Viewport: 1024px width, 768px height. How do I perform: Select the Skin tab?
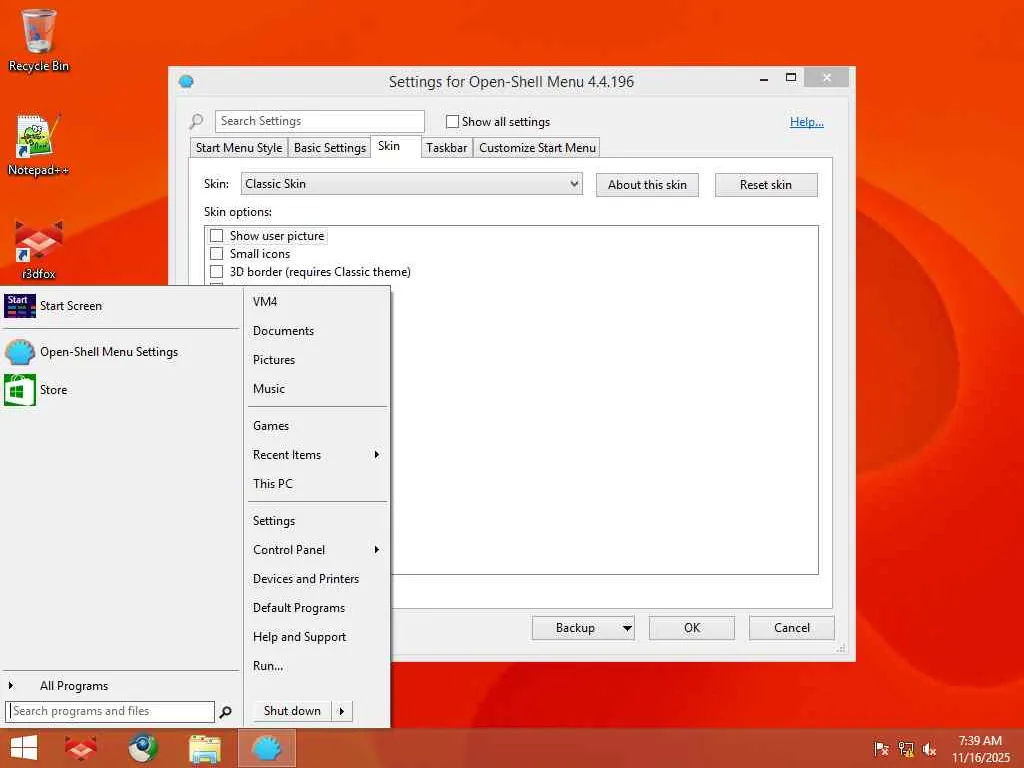pos(389,146)
